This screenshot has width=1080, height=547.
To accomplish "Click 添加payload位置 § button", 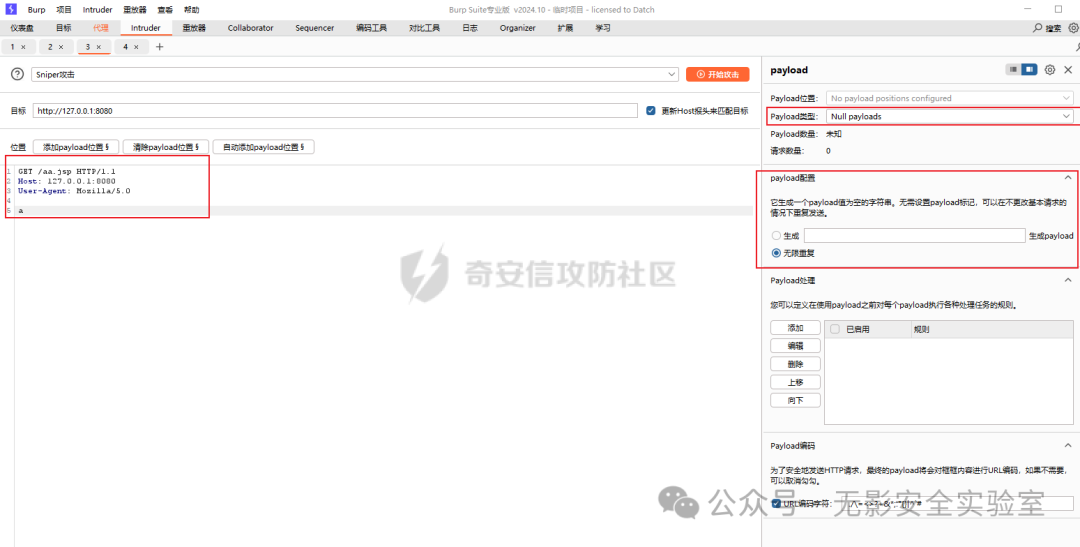I will pyautogui.click(x=76, y=147).
